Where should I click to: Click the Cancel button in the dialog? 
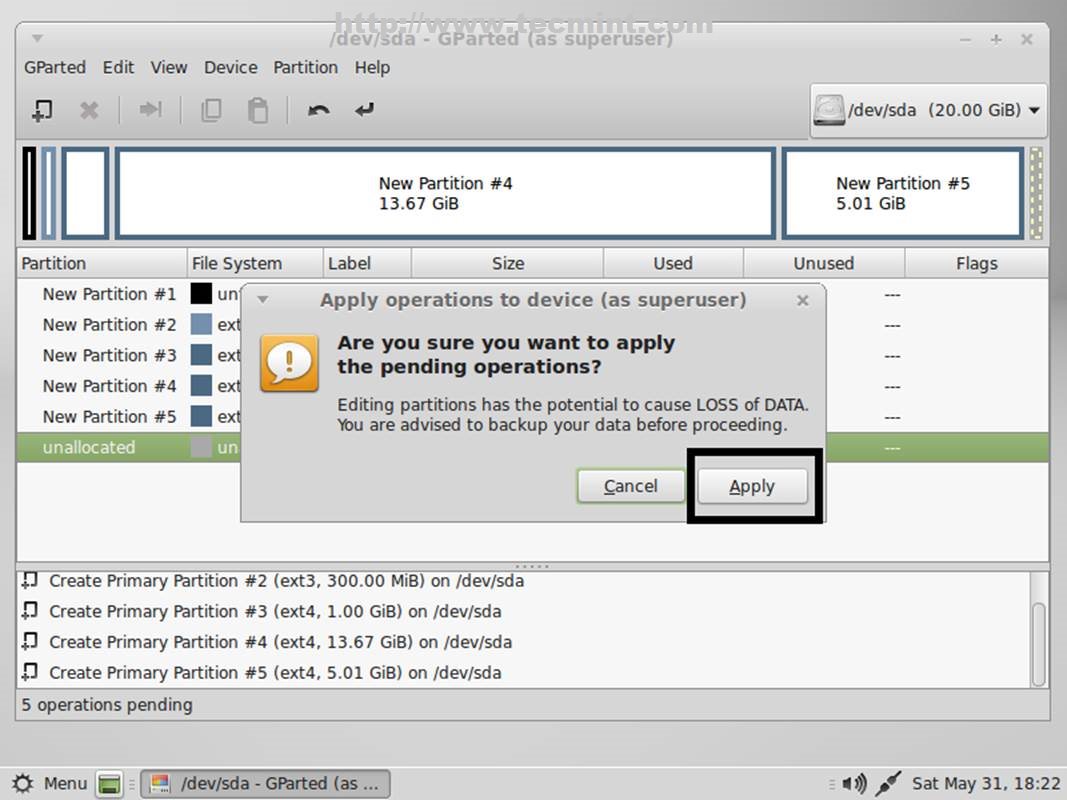pyautogui.click(x=631, y=486)
